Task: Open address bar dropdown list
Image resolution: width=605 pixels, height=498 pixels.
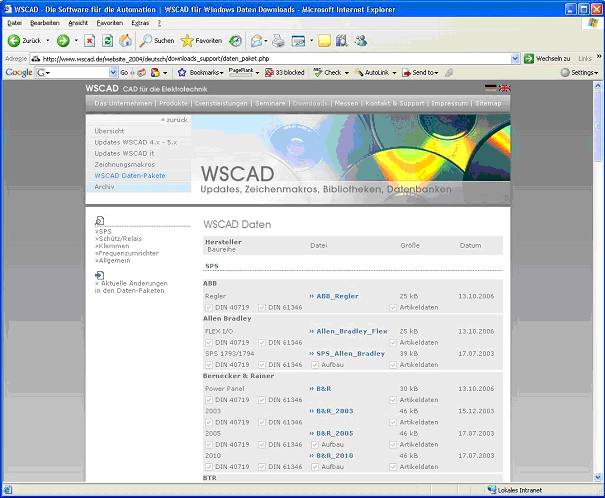Action: pyautogui.click(x=515, y=59)
